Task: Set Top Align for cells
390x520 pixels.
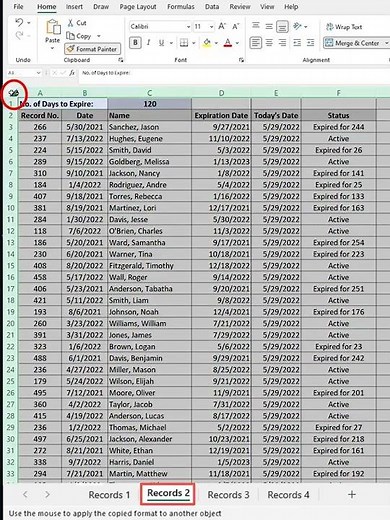Action: (256, 26)
